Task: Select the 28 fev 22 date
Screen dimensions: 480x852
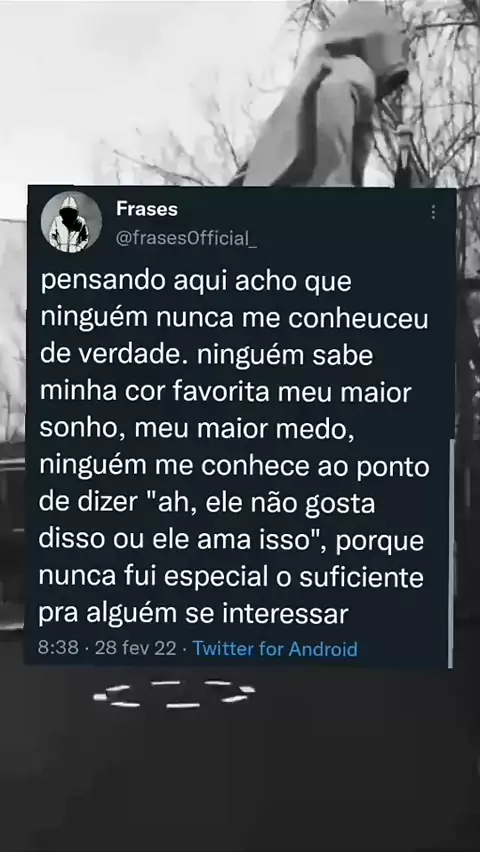Action: click(135, 649)
